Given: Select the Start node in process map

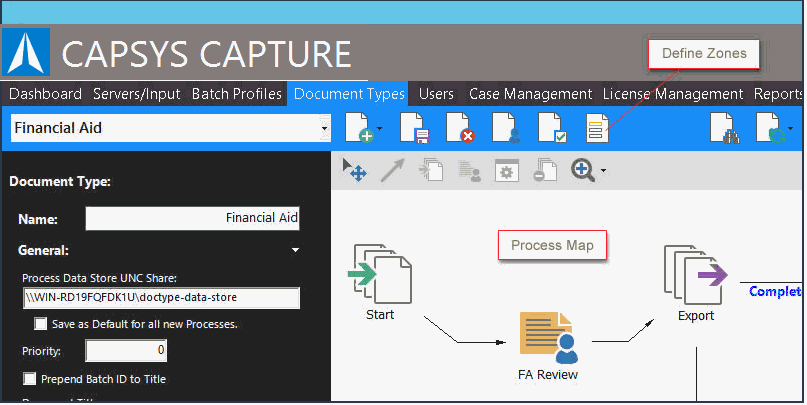Looking at the screenshot, I should click(380, 282).
